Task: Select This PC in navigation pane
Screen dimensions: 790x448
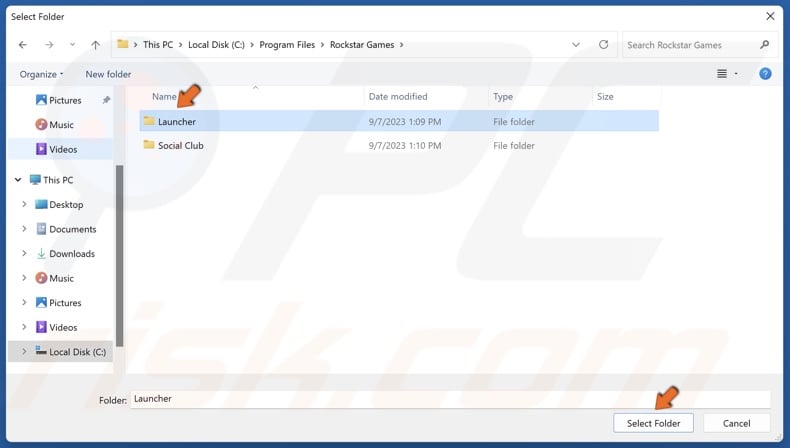Action: click(x=58, y=180)
